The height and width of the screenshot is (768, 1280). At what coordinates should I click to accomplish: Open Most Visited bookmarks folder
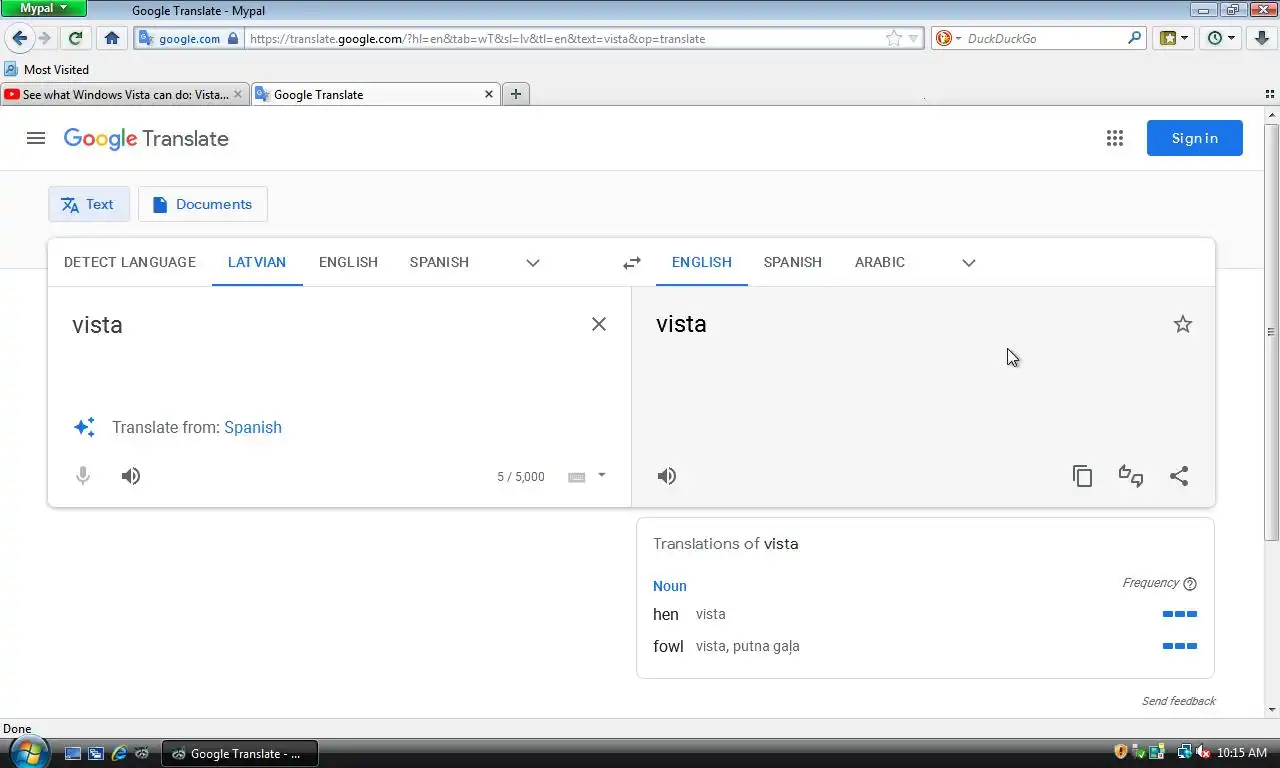47,70
